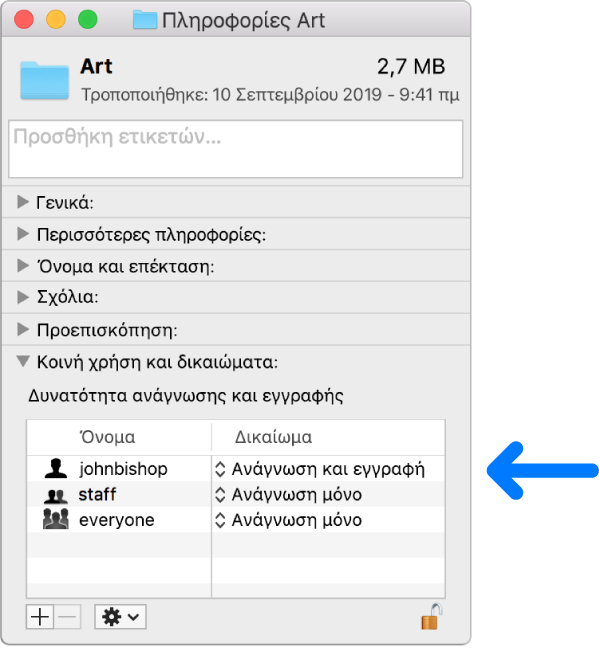Screen dimensions: 599x649
Task: Expand the Γενικά section
Action: 22,202
